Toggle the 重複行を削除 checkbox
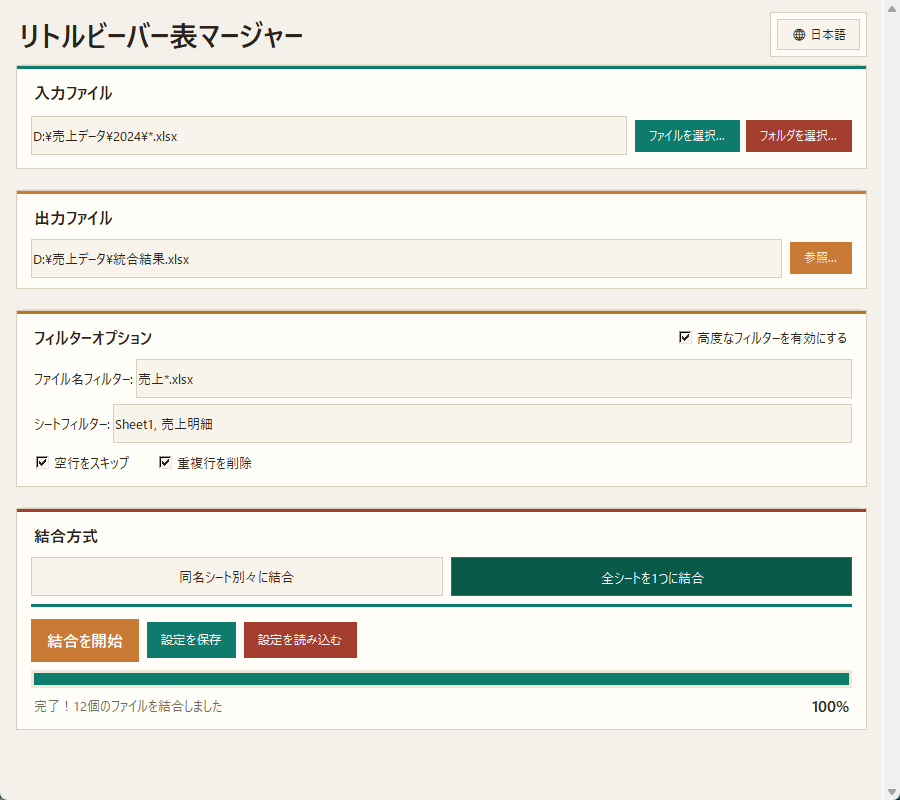The image size is (900, 800). tap(165, 462)
